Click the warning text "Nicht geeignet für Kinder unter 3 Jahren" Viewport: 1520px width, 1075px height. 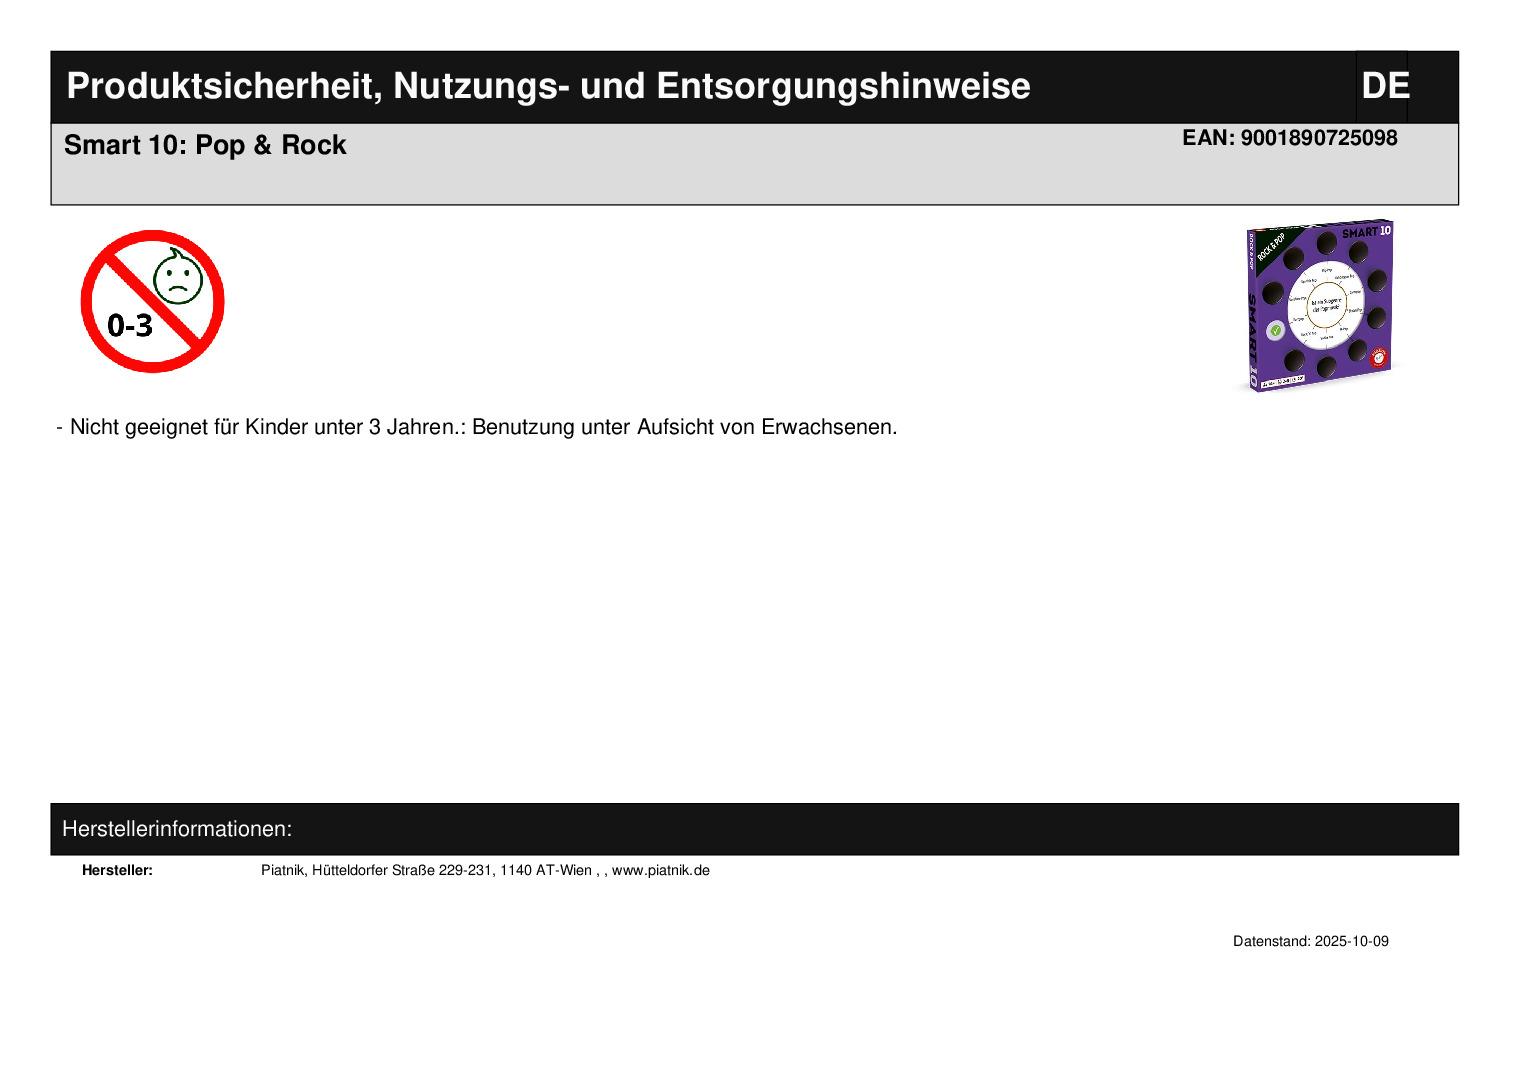click(x=263, y=427)
